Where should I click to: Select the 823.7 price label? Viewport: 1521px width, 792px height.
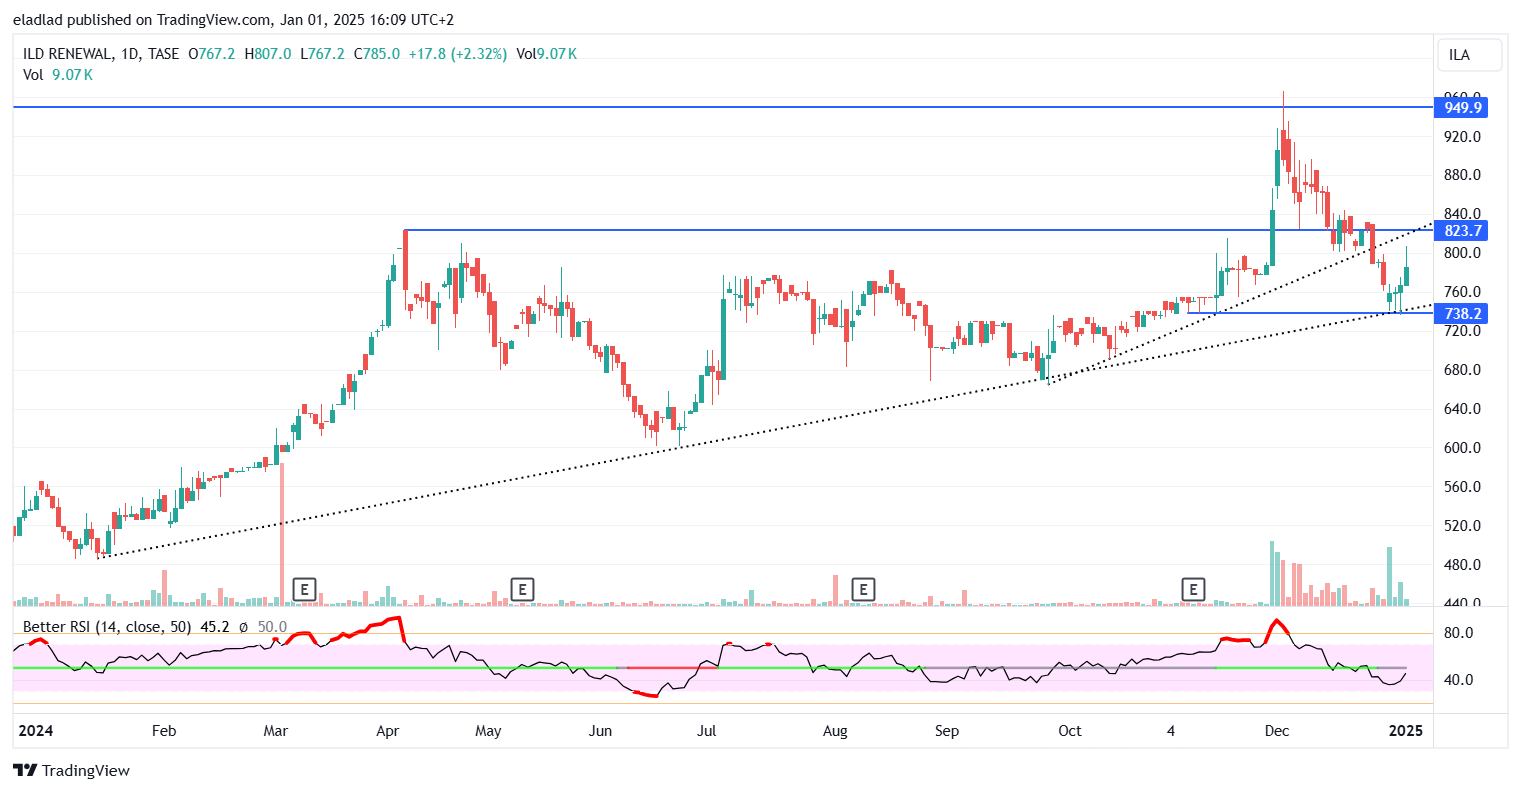tap(1462, 231)
